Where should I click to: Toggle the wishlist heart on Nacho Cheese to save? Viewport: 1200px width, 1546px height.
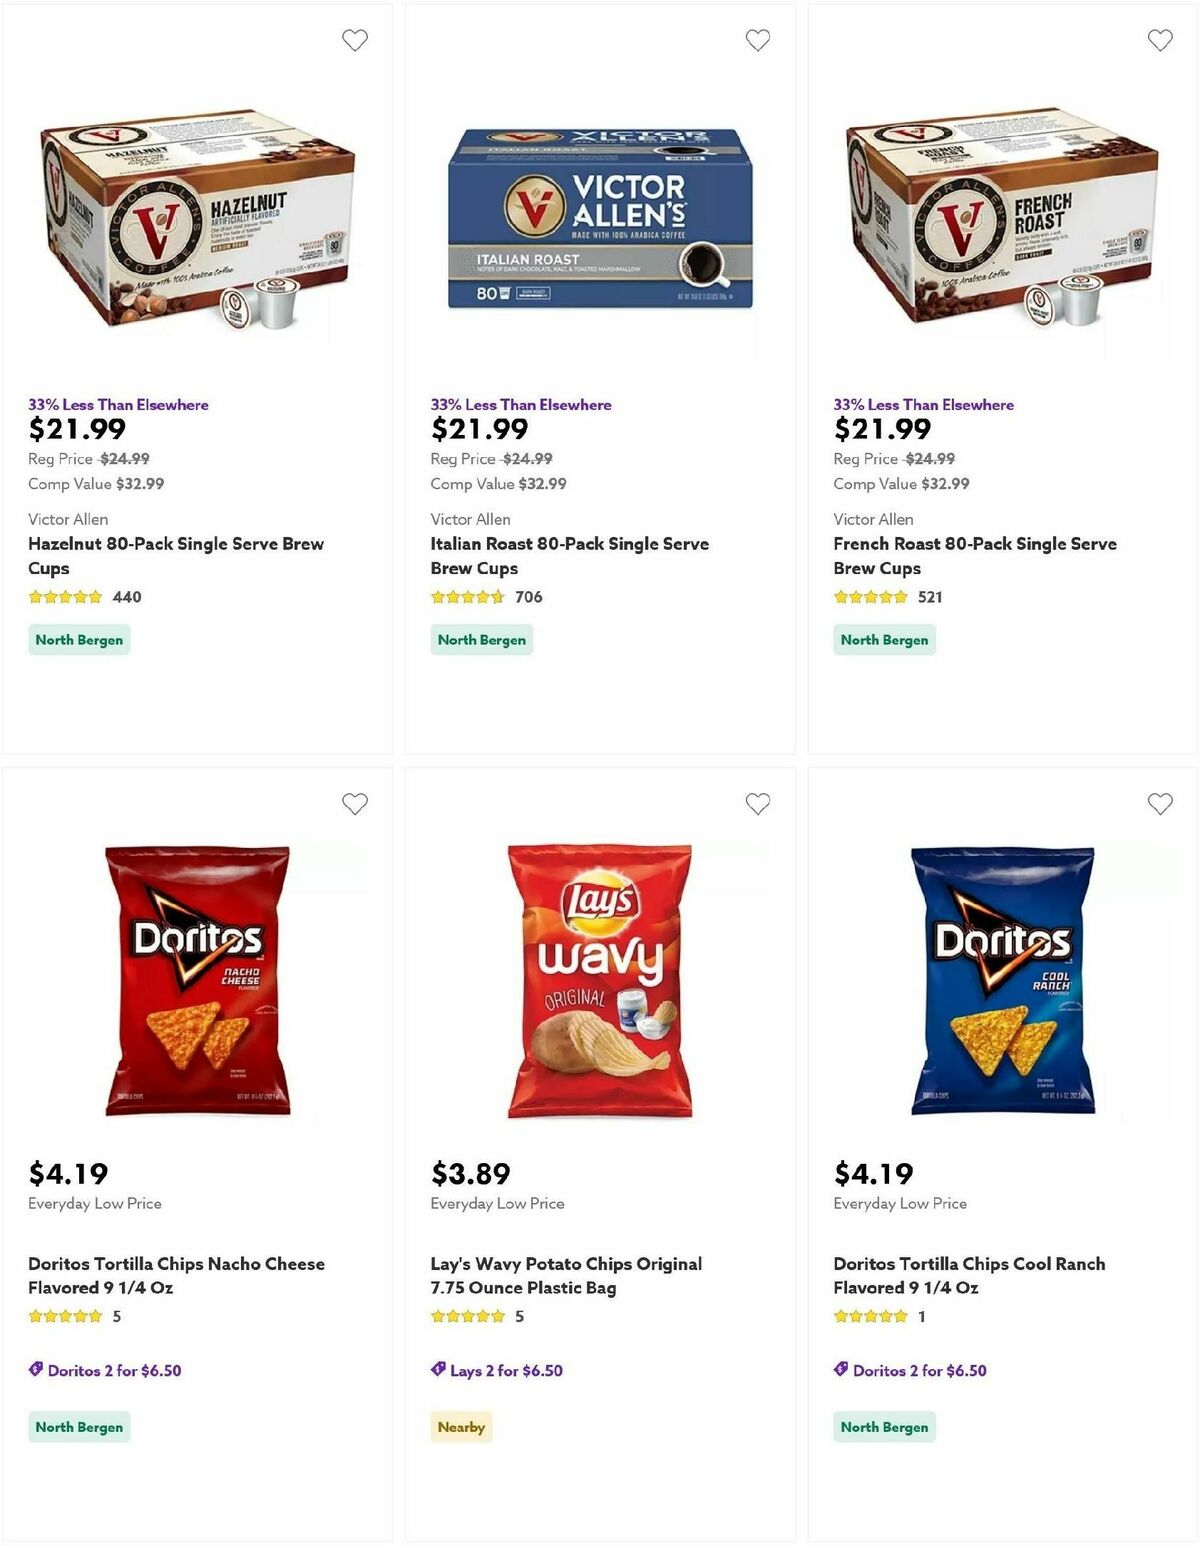(x=354, y=803)
